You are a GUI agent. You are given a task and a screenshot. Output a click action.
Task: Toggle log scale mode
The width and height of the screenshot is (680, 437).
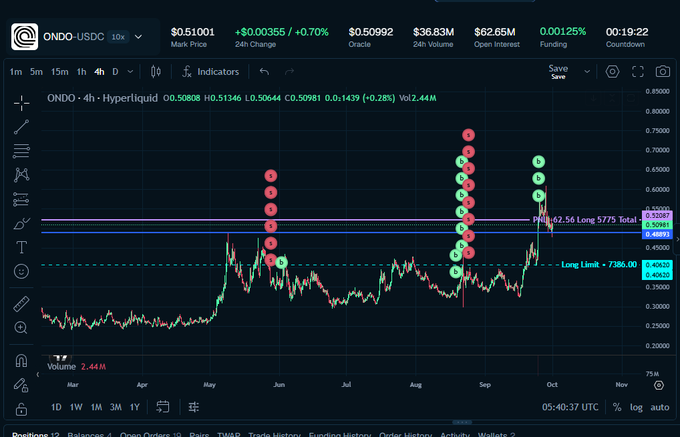point(636,408)
